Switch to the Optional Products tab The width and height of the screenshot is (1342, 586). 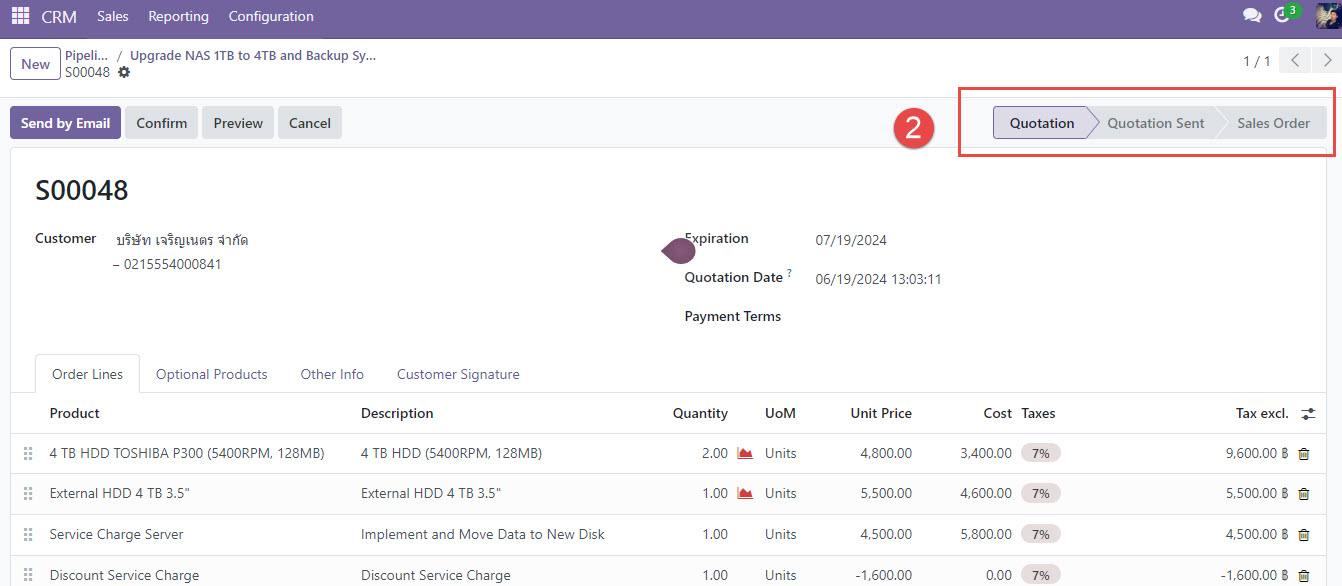212,374
